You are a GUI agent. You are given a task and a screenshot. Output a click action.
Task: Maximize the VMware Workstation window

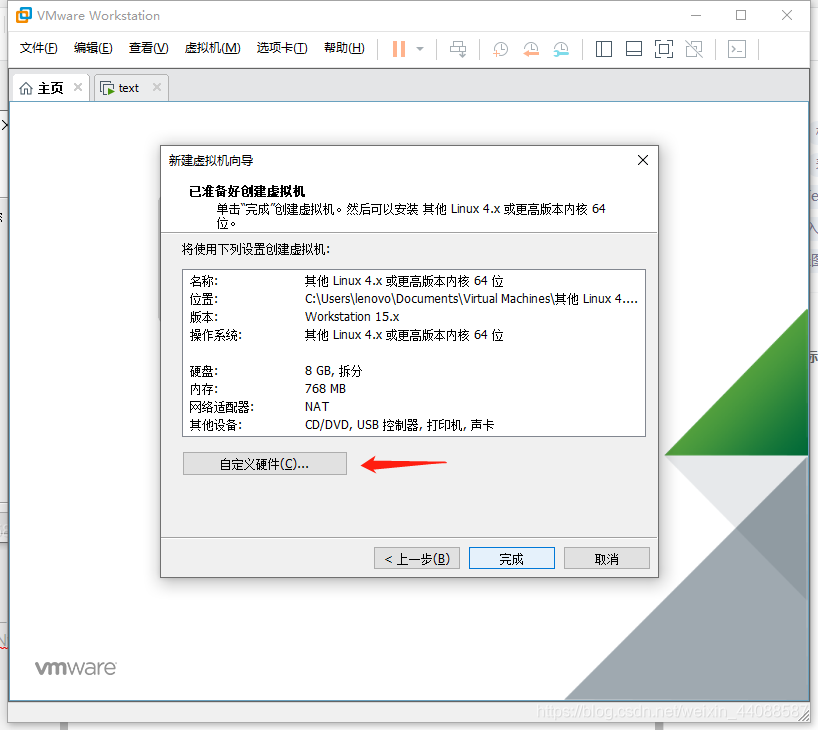click(x=741, y=15)
